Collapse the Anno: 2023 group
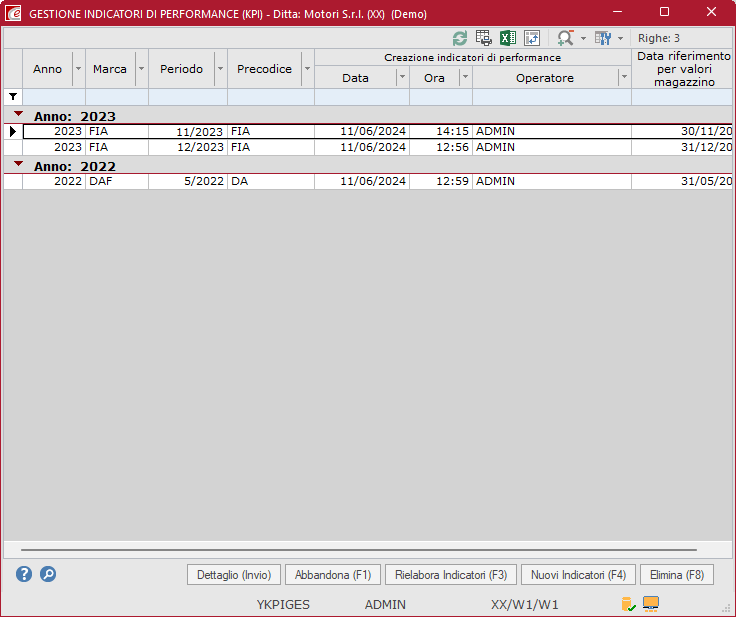 pyautogui.click(x=19, y=115)
